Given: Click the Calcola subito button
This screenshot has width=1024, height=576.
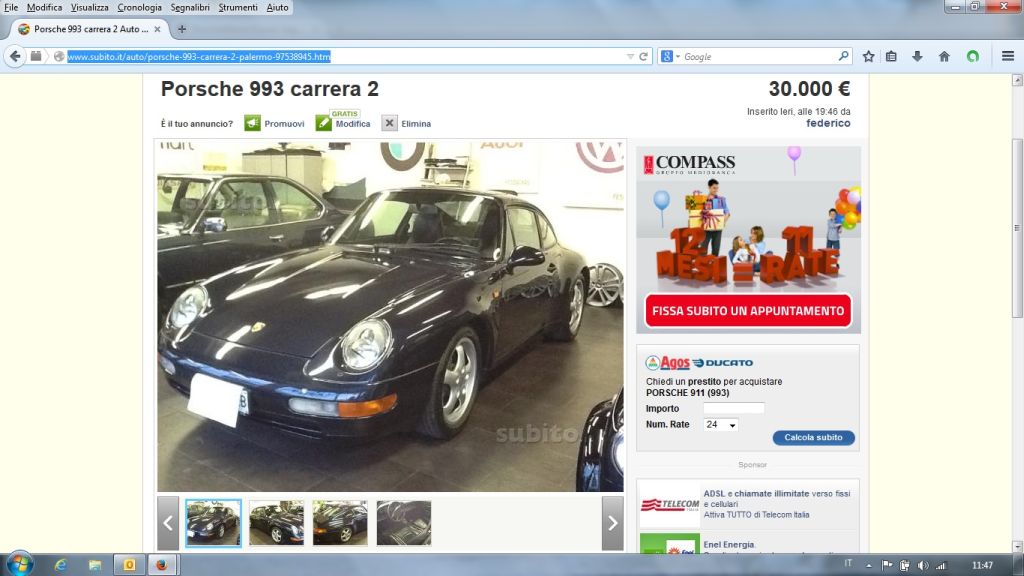Looking at the screenshot, I should (813, 438).
